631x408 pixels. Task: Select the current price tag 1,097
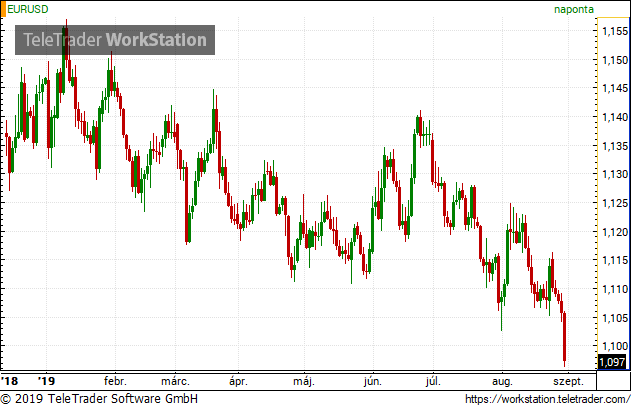[612, 362]
